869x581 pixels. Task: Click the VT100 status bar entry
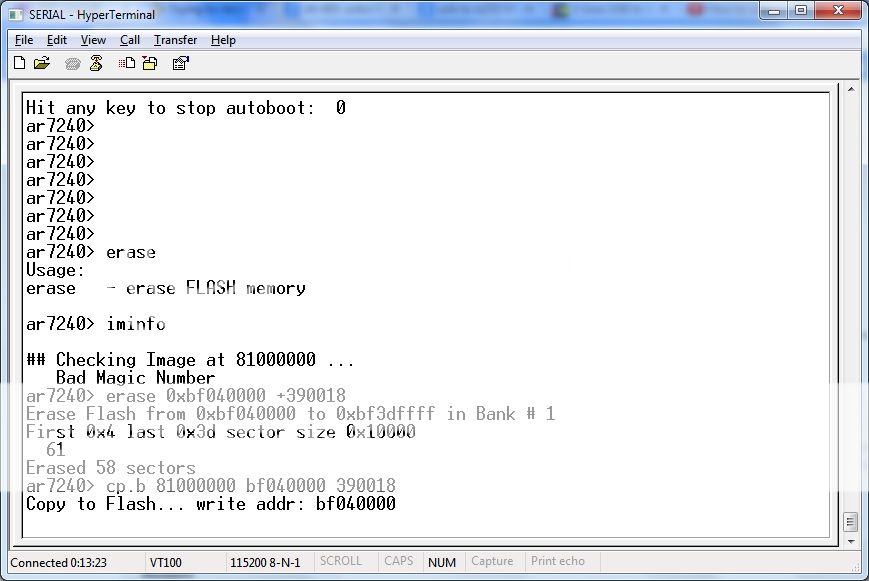click(x=165, y=562)
